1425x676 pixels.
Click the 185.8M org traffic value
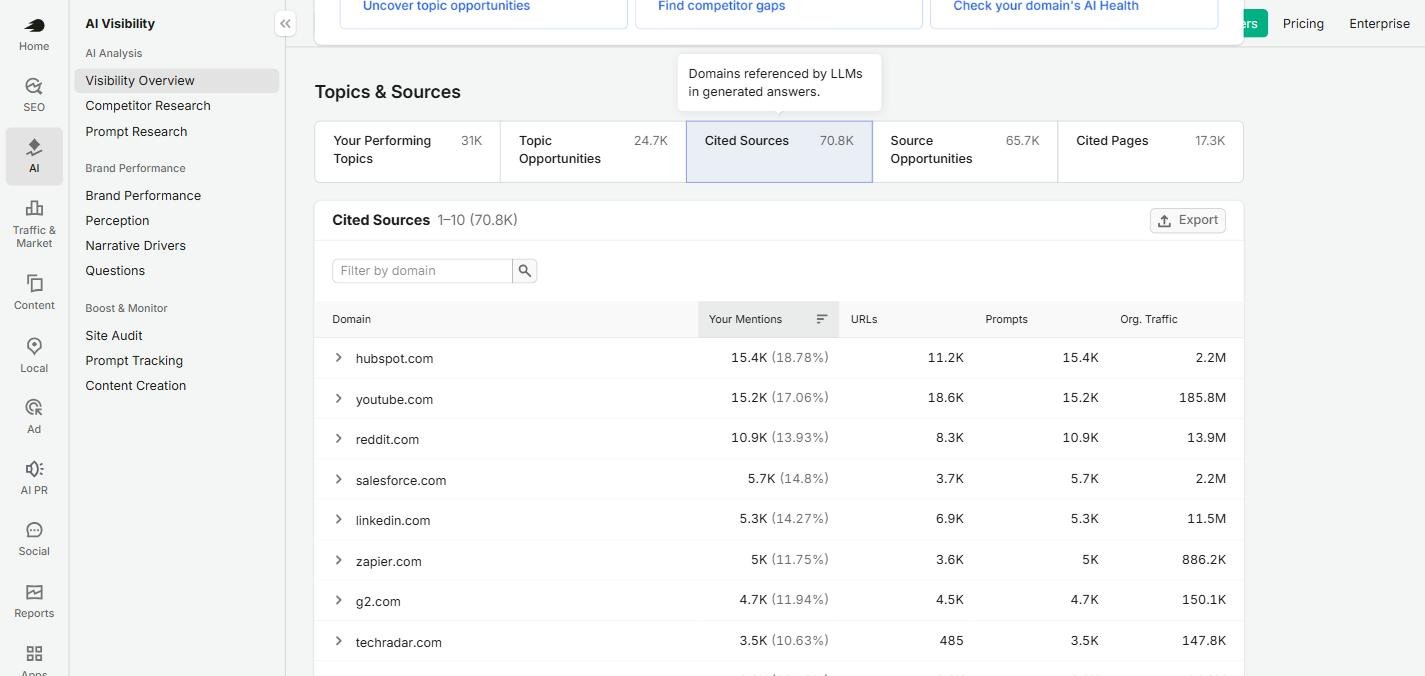pos(1202,398)
